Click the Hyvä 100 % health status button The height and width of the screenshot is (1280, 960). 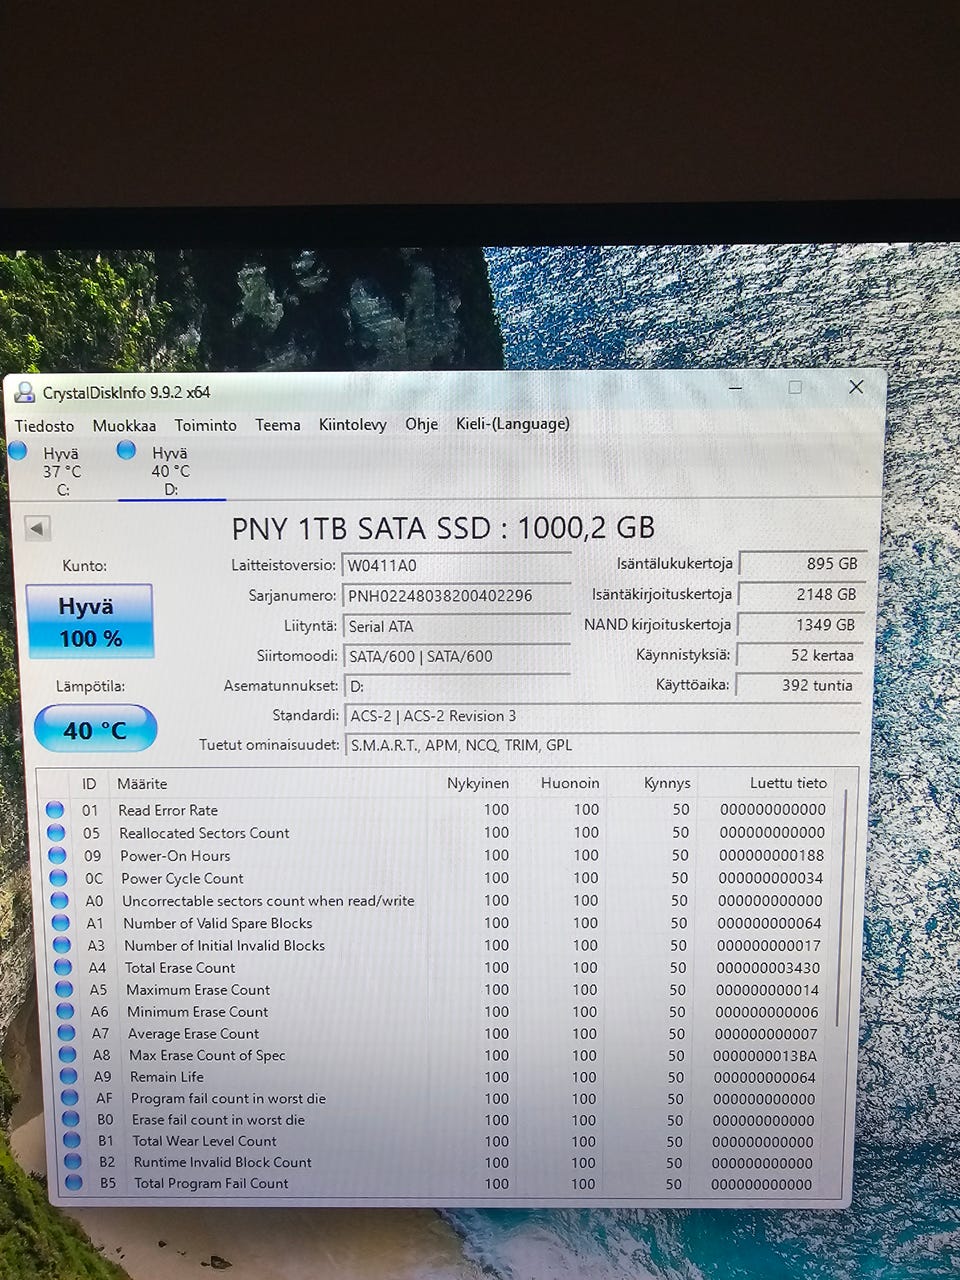(89, 622)
